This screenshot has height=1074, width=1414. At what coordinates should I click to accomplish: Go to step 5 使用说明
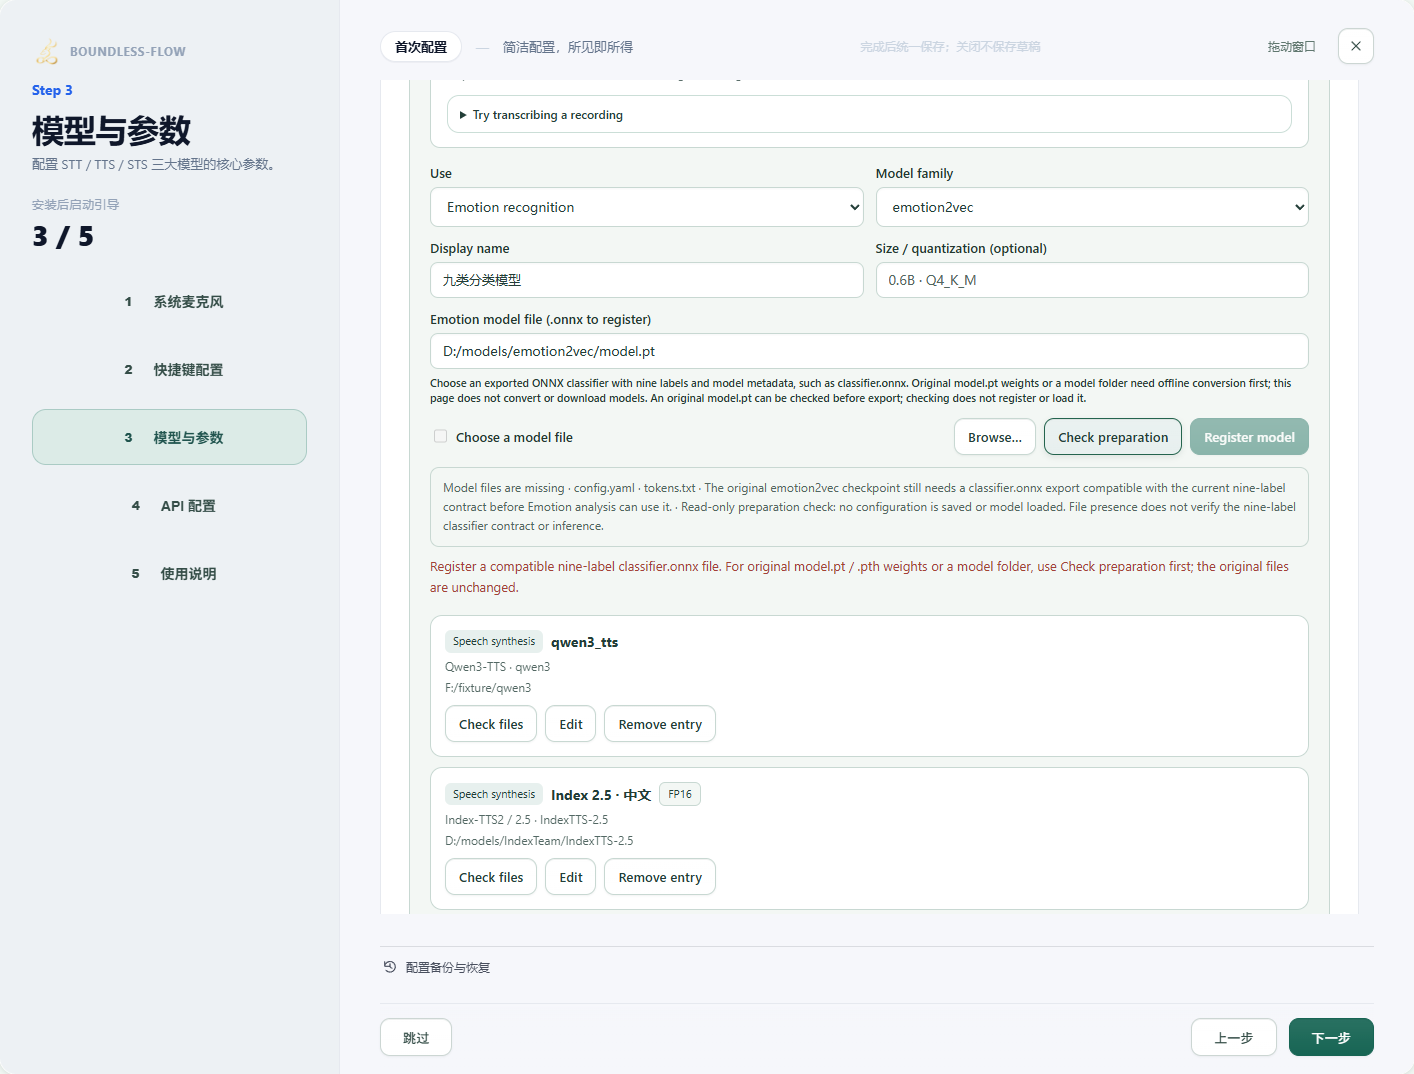click(x=169, y=573)
